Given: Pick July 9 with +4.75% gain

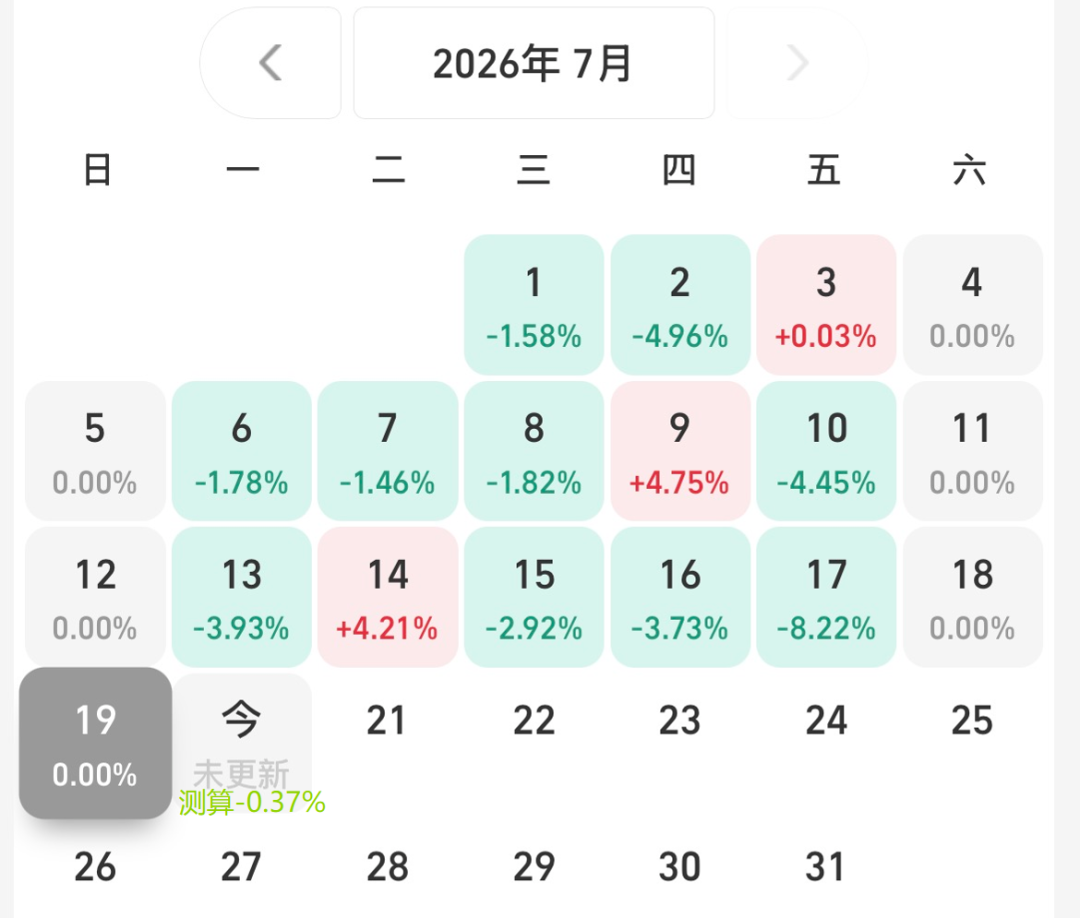Looking at the screenshot, I should (681, 451).
